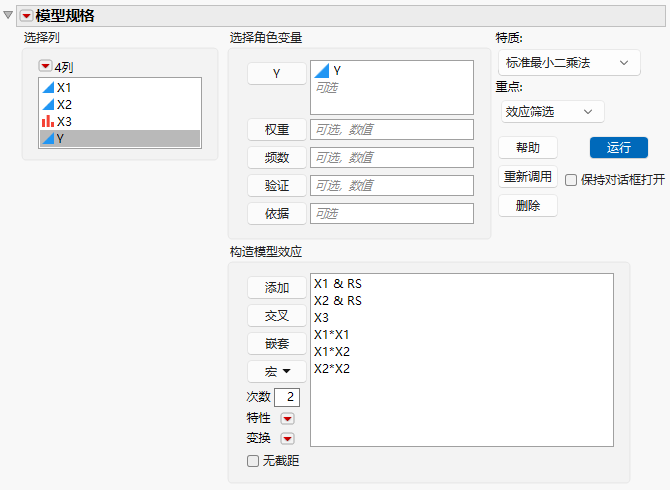Click the 权重 role button
This screenshot has height=490, width=670.
[277, 129]
